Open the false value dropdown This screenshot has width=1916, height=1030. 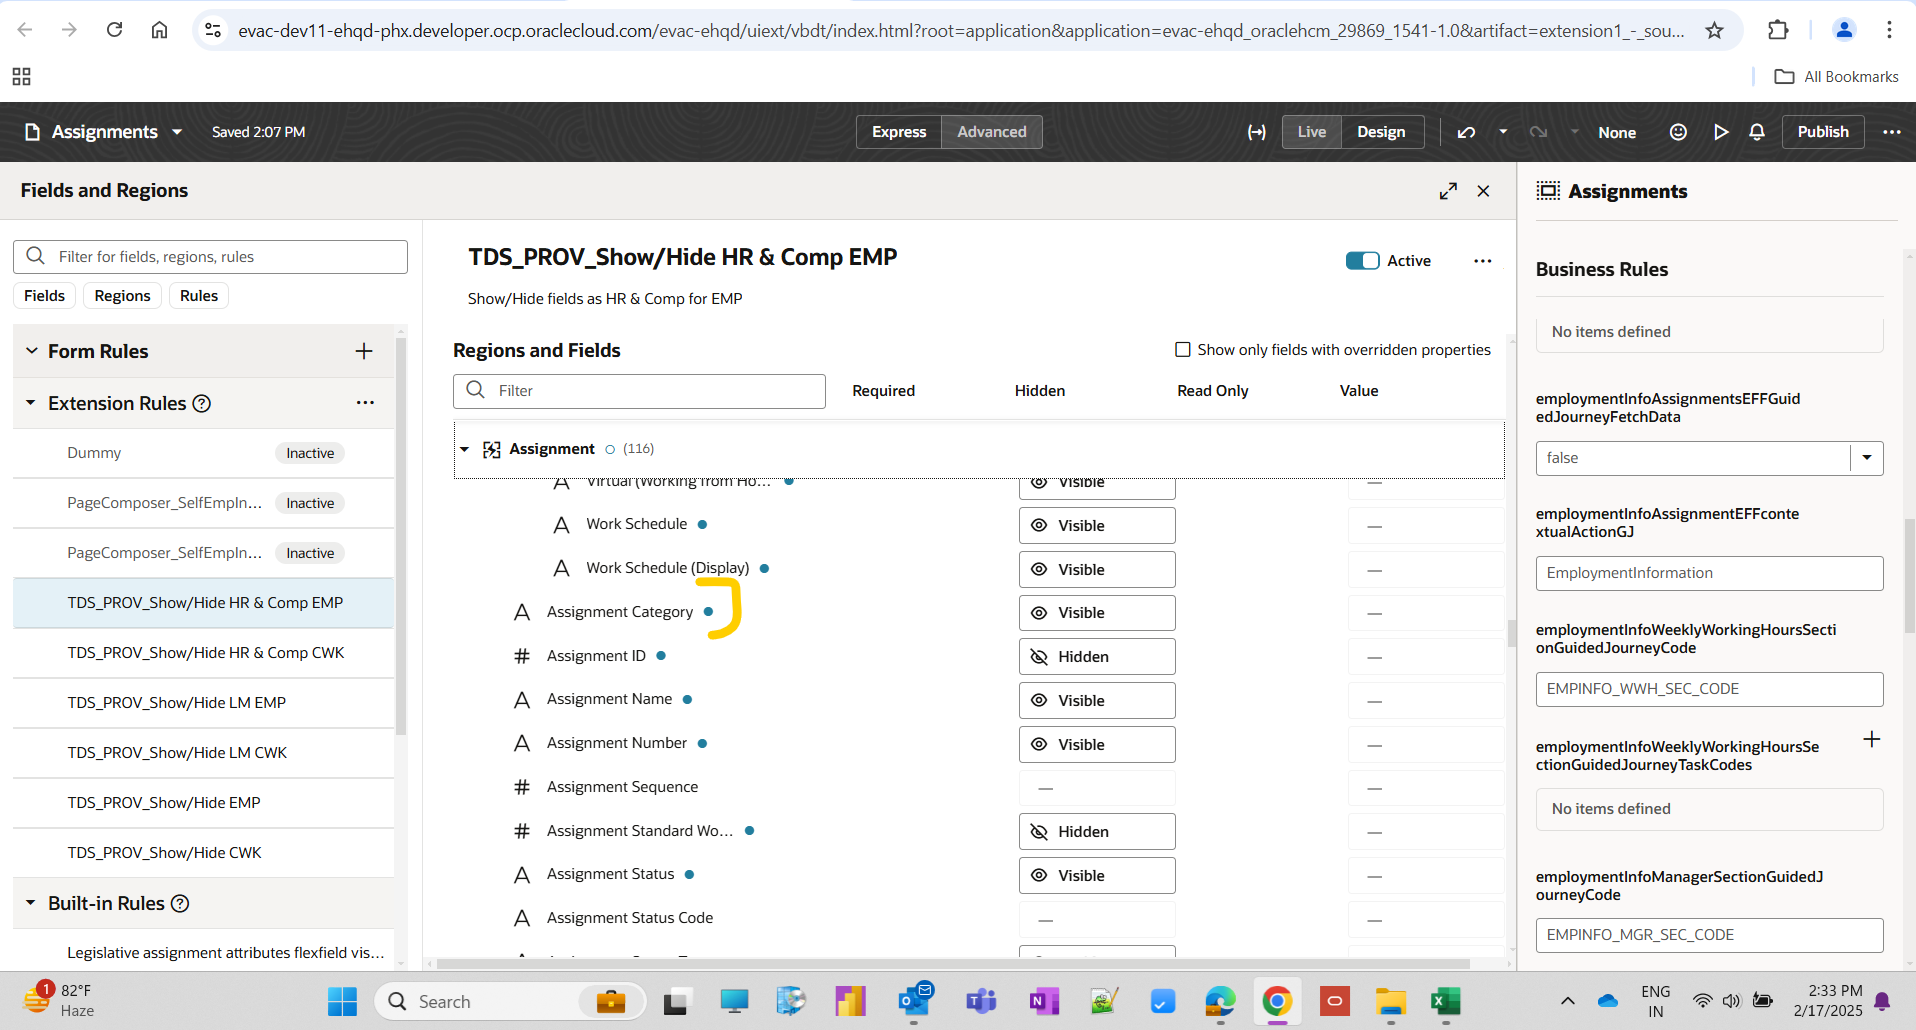click(x=1866, y=458)
